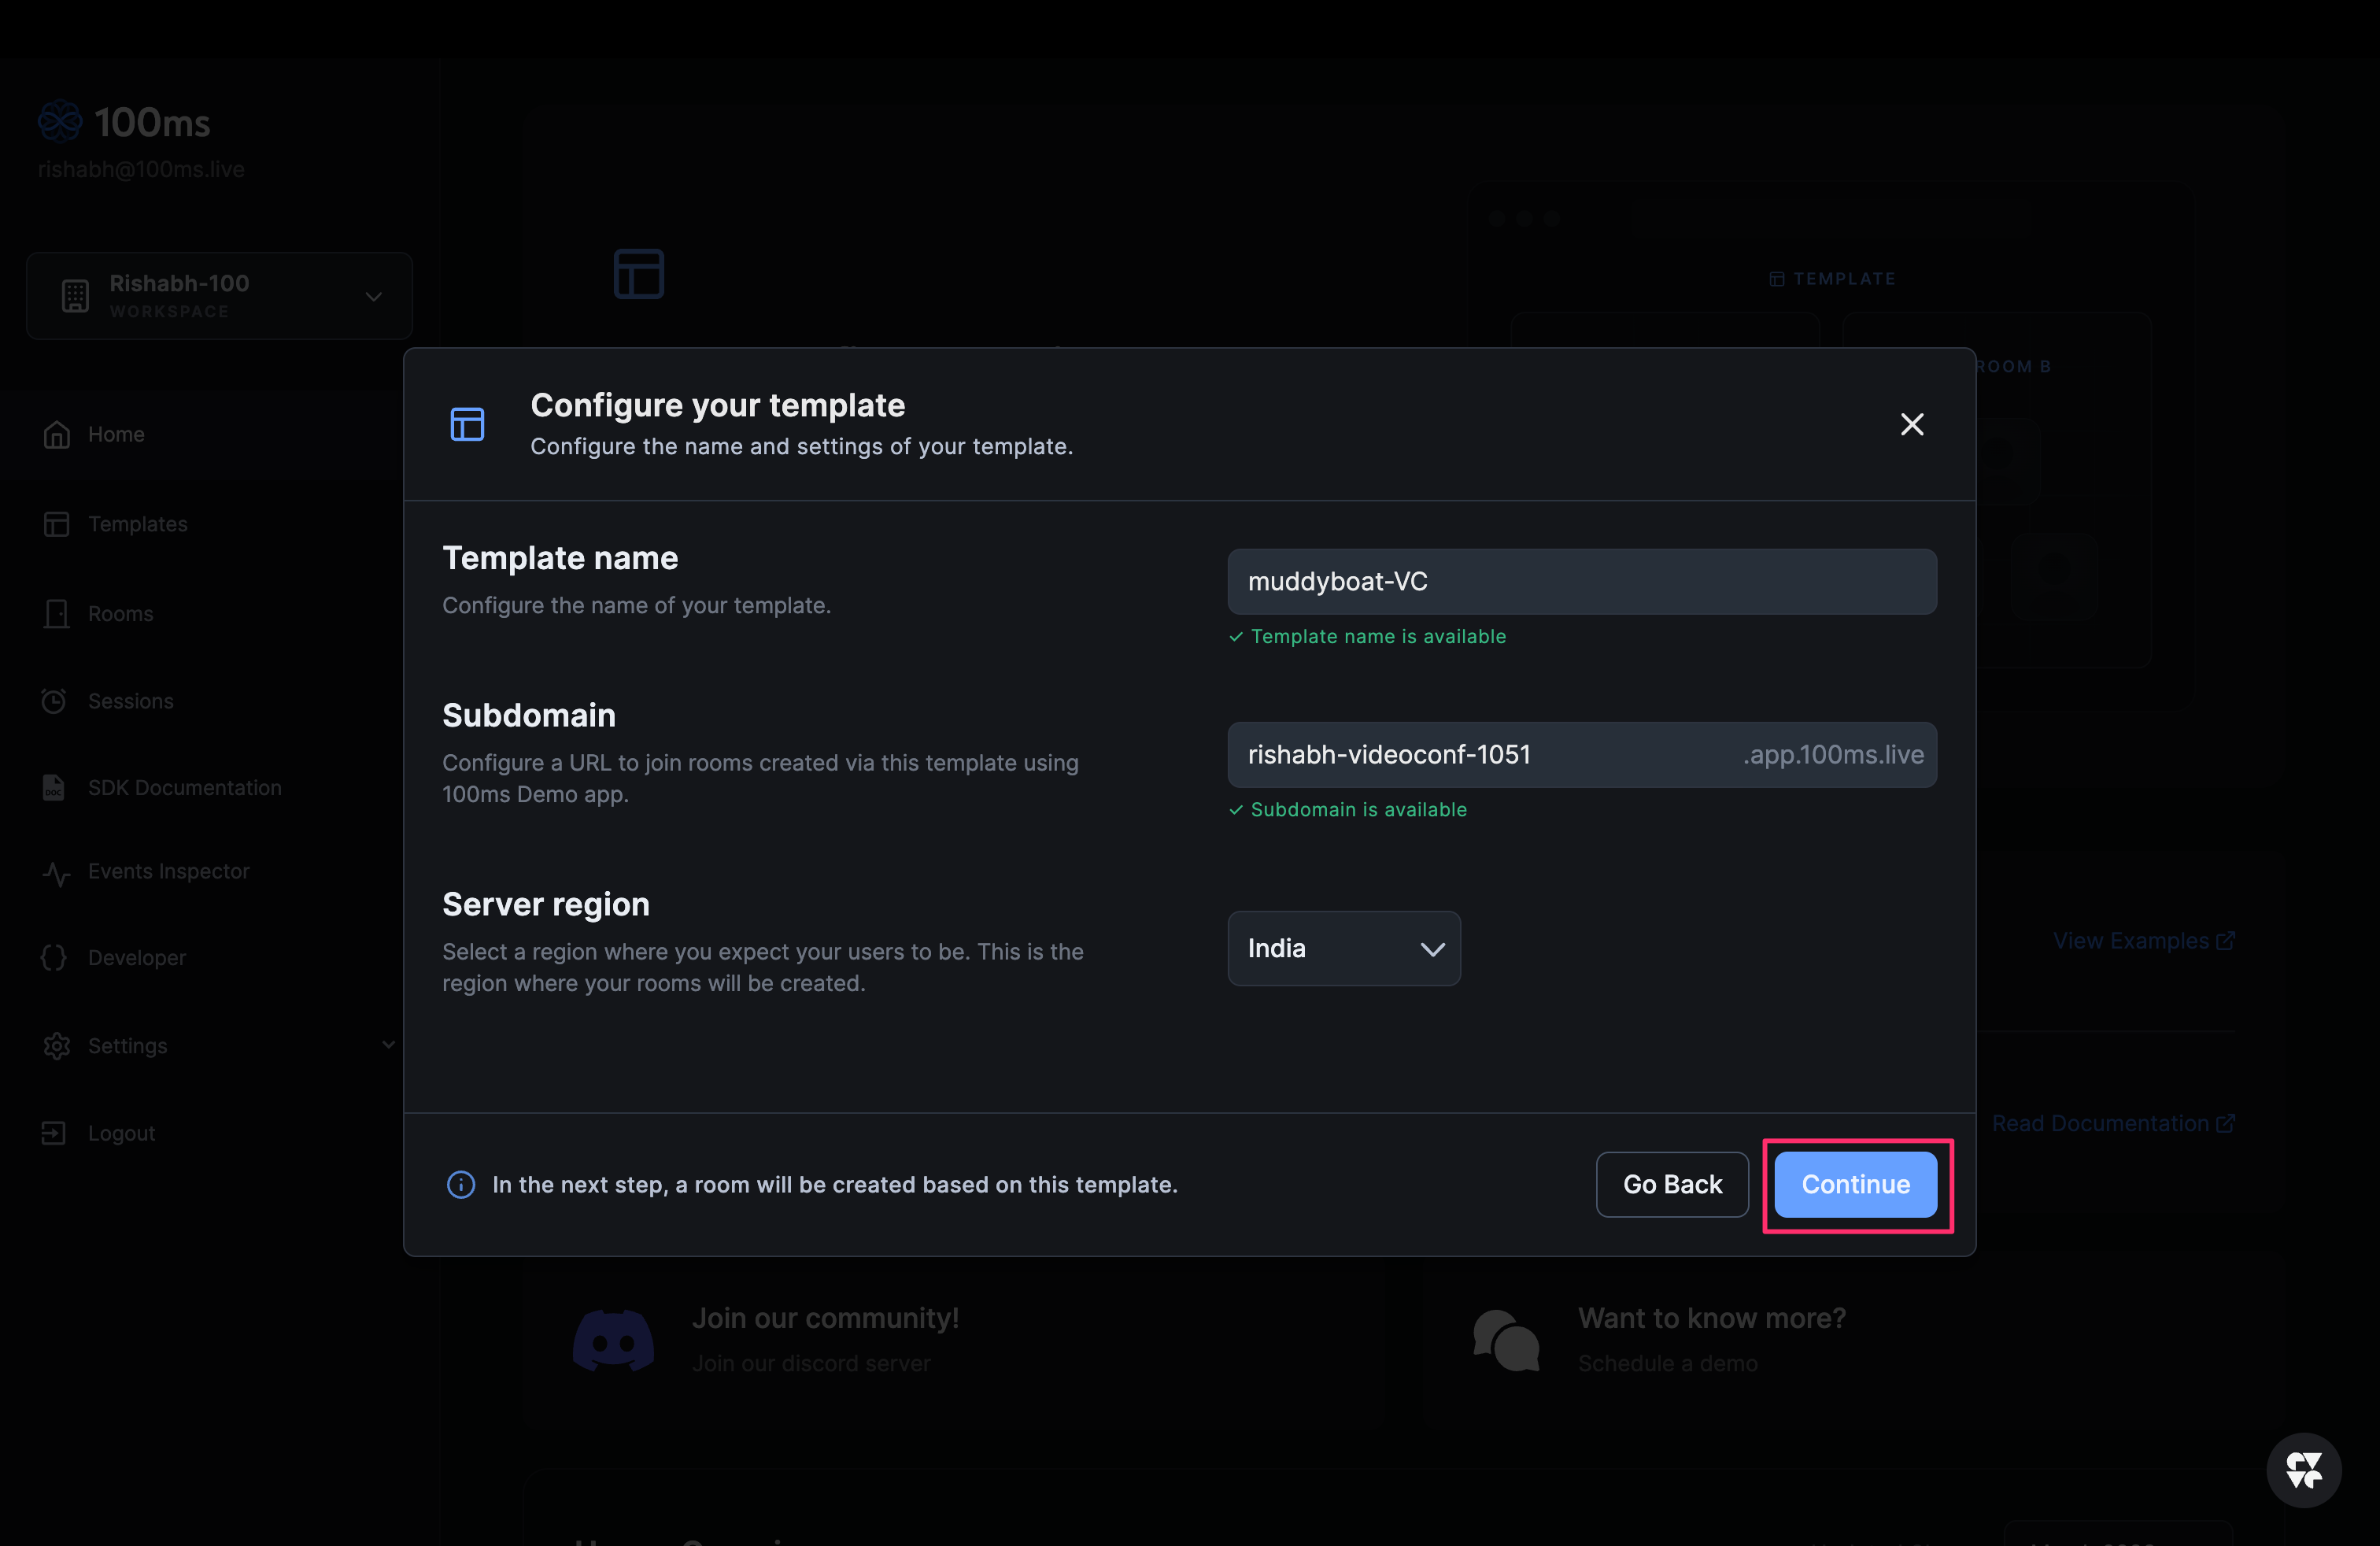
Task: Open the Developer section
Action: coord(136,957)
